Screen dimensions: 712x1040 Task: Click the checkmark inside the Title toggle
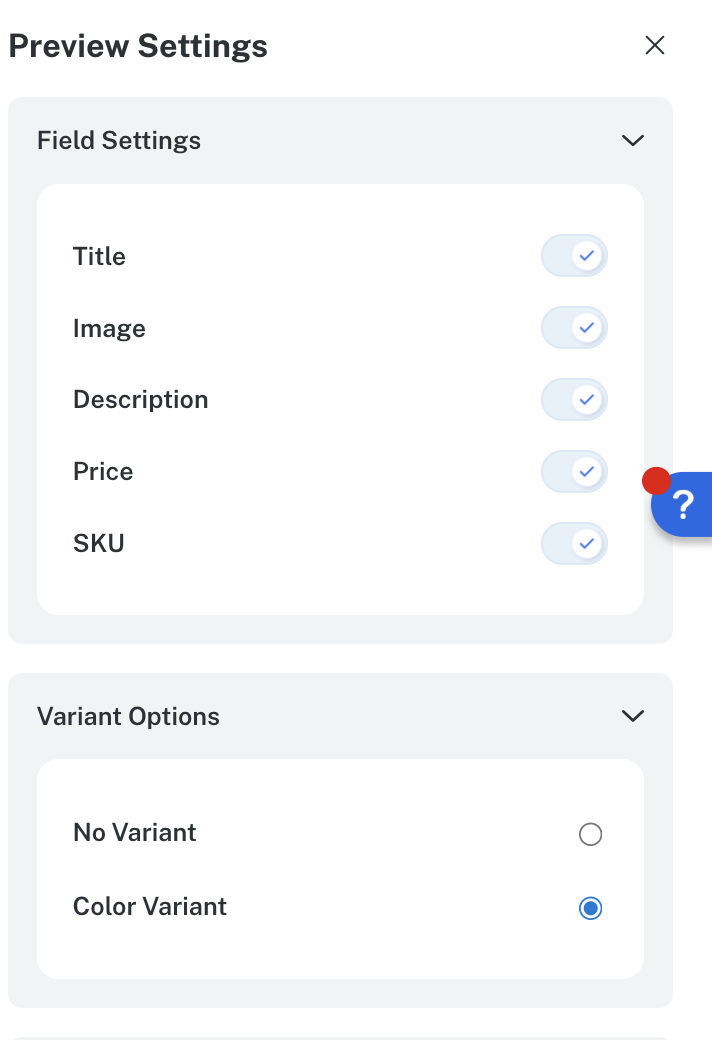coord(585,256)
